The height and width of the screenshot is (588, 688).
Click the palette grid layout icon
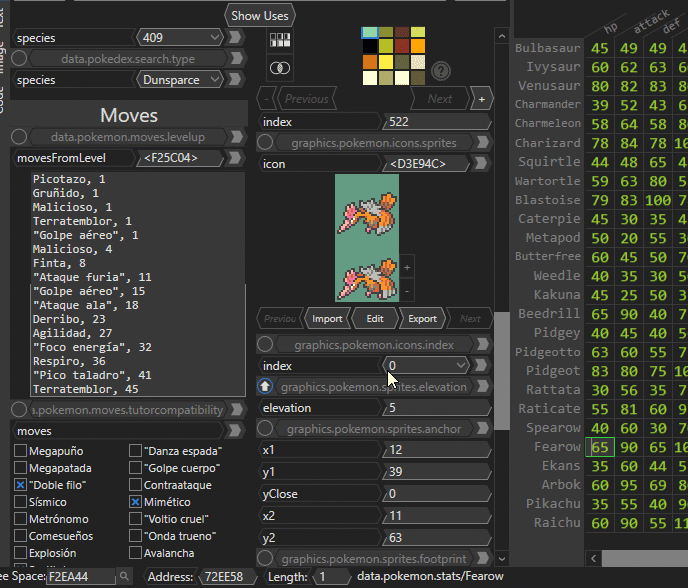coord(280,41)
